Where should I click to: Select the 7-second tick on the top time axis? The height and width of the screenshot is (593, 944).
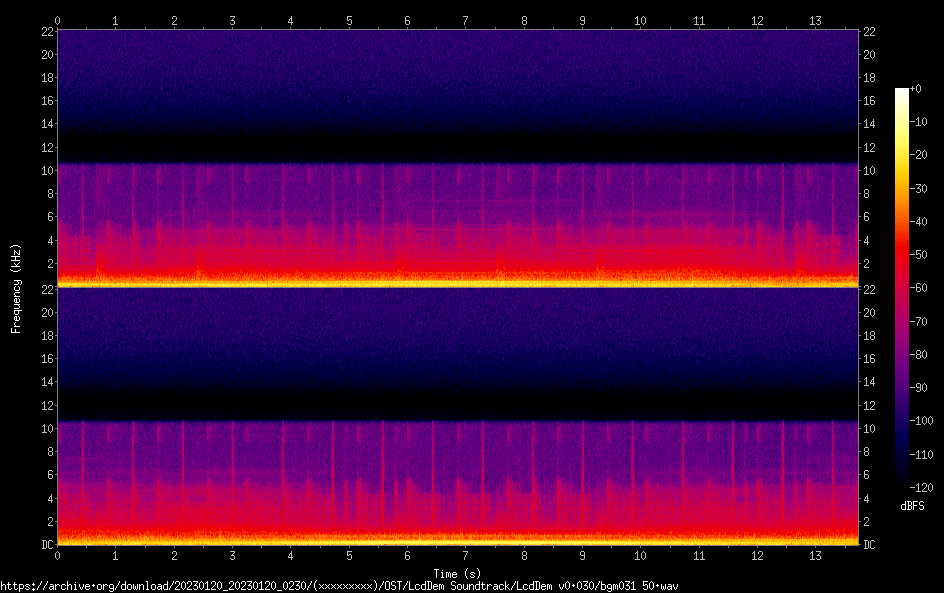465,20
